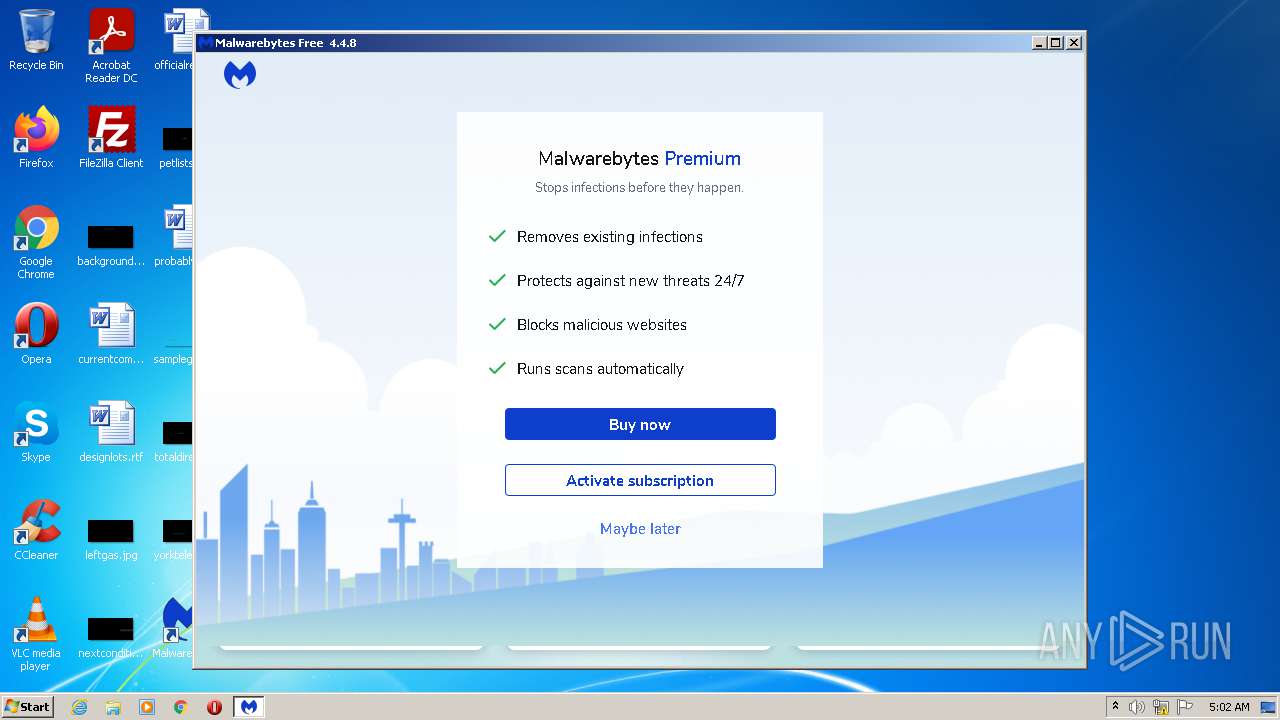The width and height of the screenshot is (1280, 720).
Task: Click the Buy now button
Action: click(x=640, y=424)
